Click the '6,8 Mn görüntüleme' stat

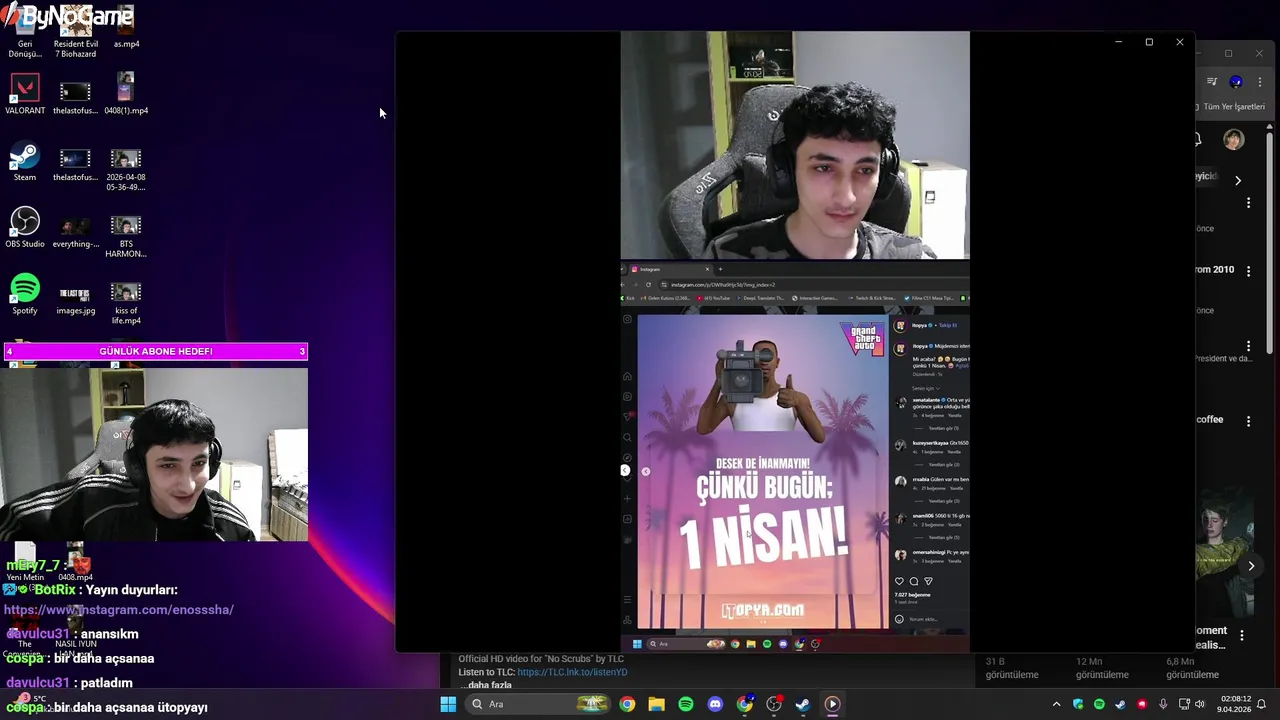[1193, 668]
